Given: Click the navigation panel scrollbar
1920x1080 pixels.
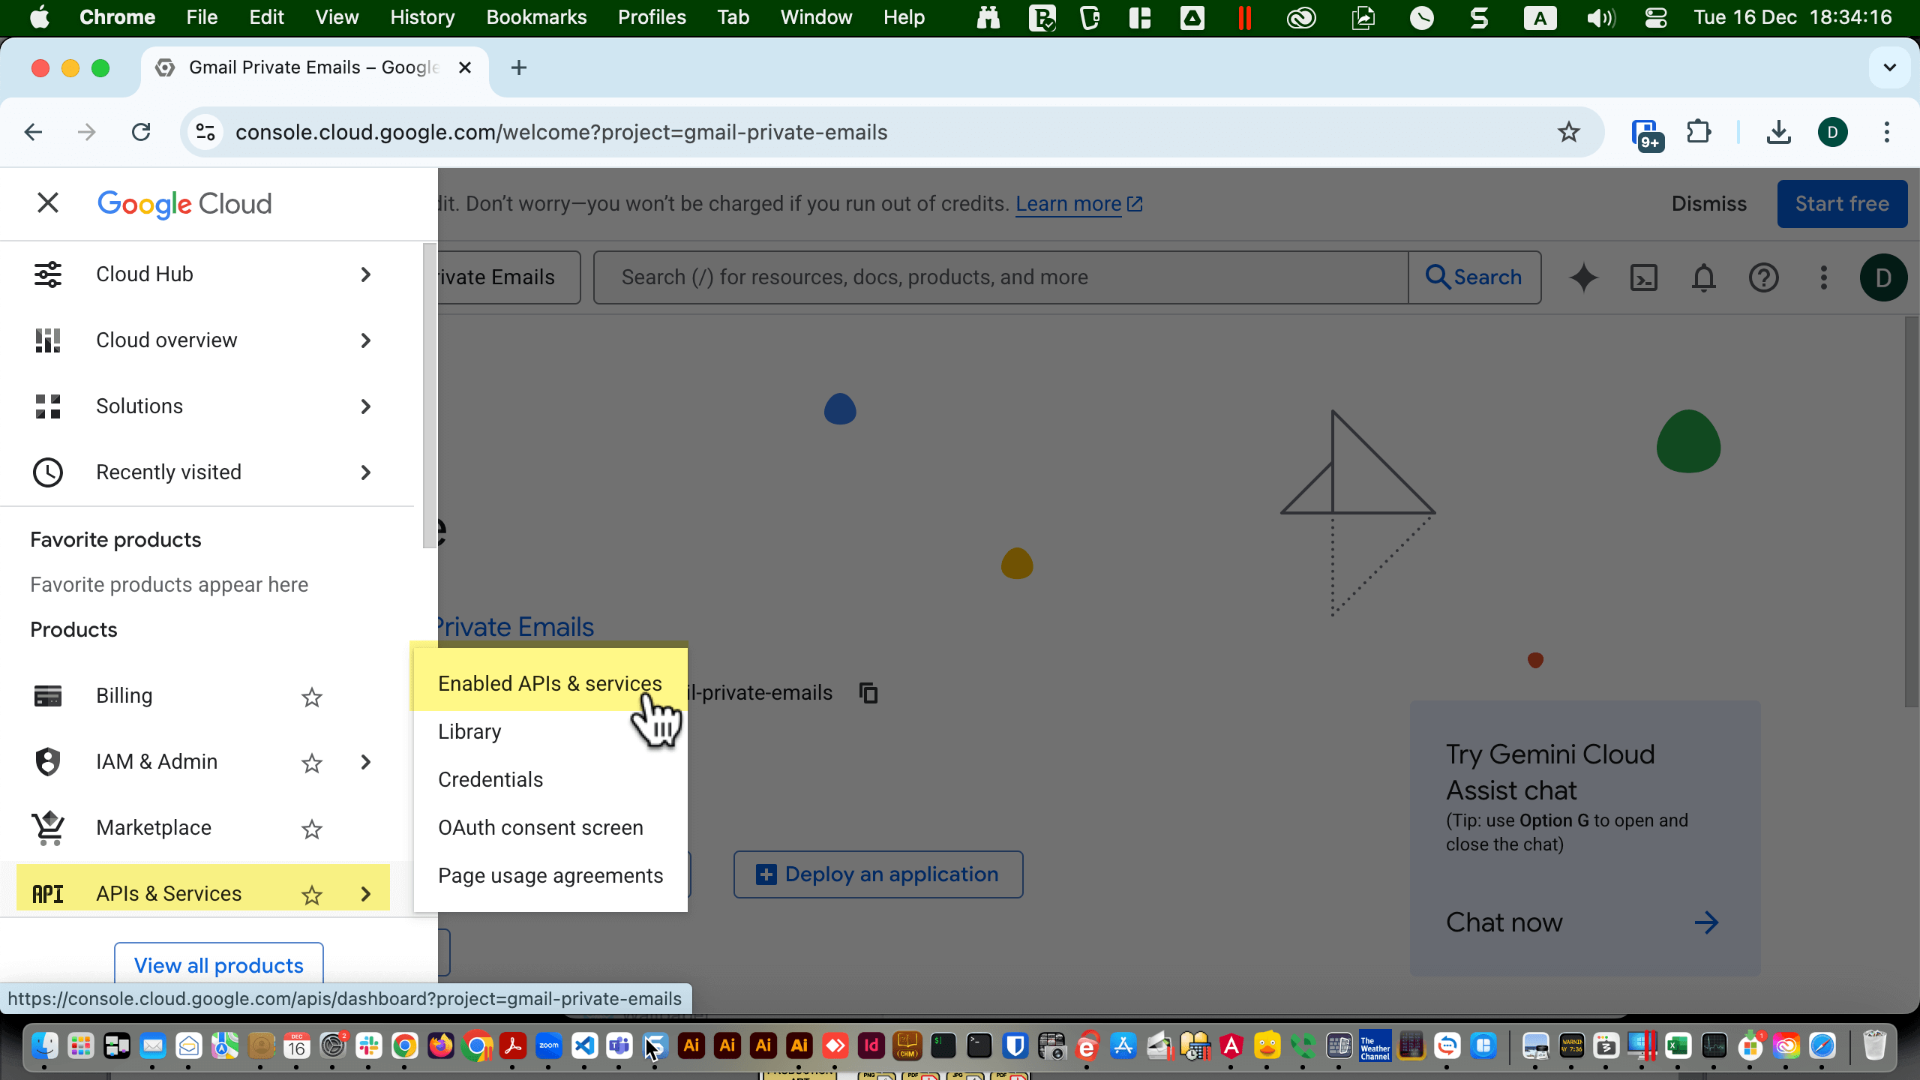Looking at the screenshot, I should 429,395.
